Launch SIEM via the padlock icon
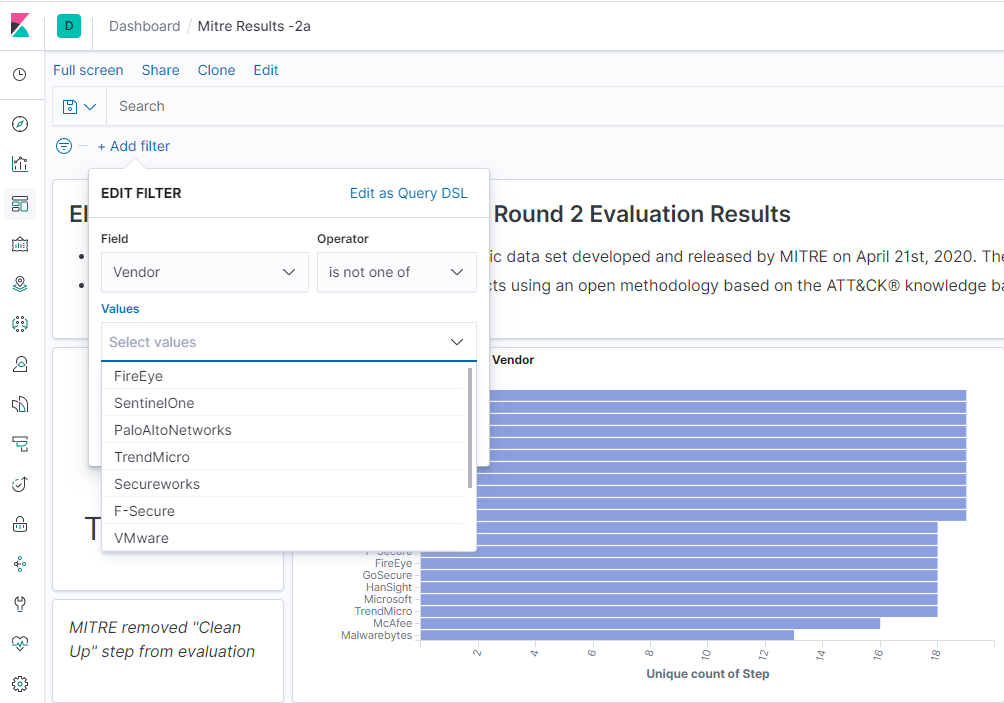 (20, 524)
